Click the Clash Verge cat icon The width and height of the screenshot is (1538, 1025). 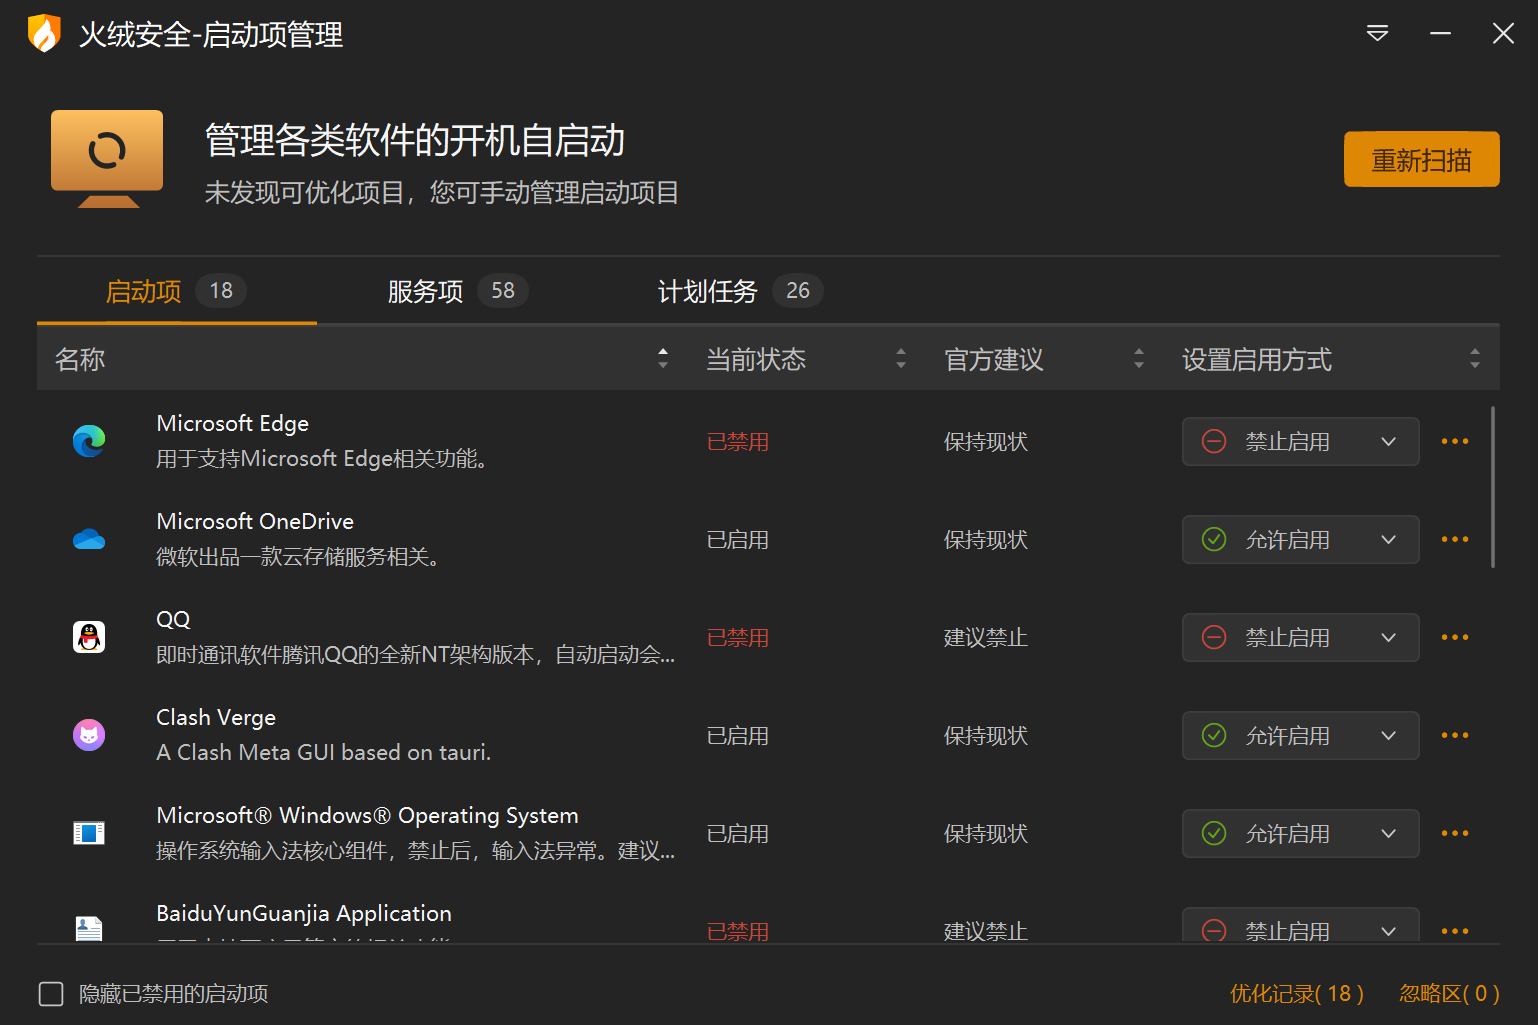point(89,735)
